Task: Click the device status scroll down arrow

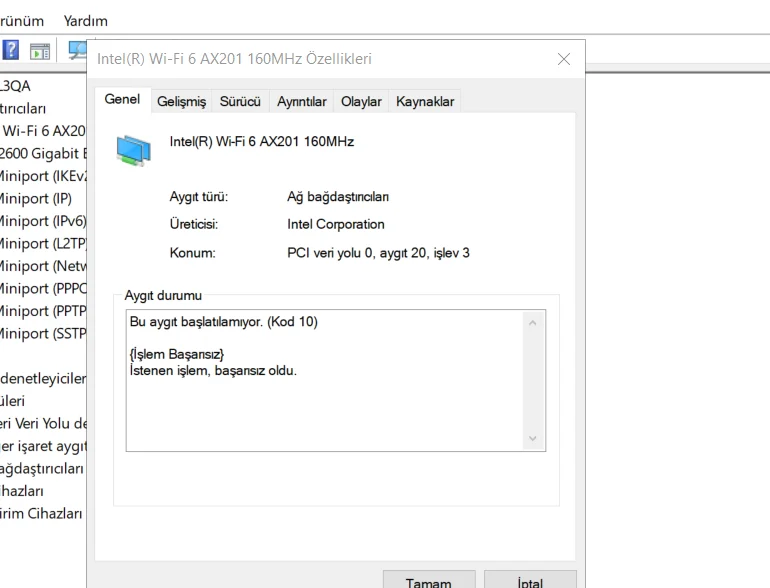Action: click(x=532, y=438)
